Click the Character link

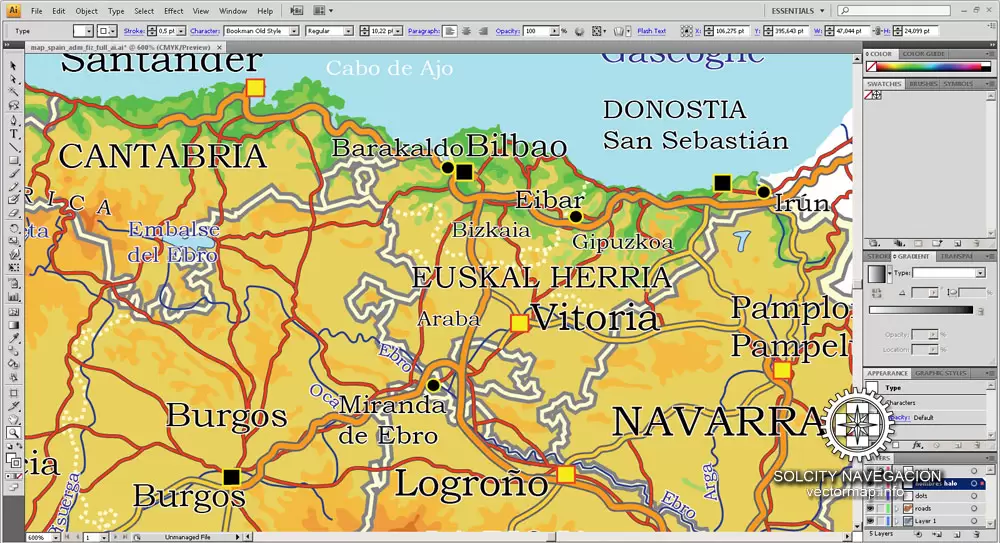click(x=205, y=31)
